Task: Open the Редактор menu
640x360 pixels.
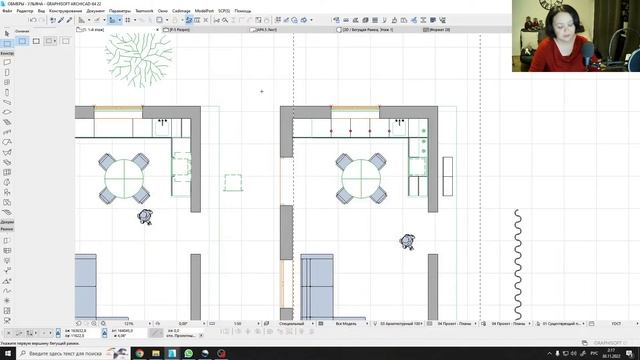Action: click(24, 11)
